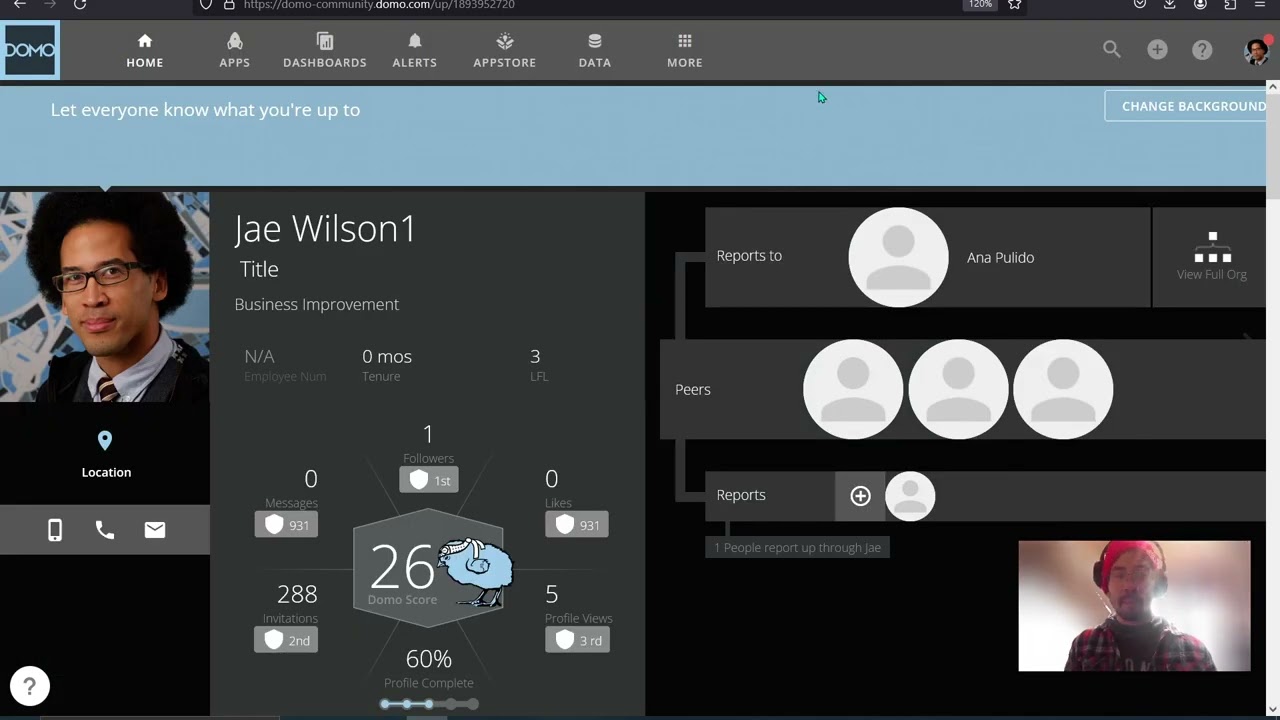This screenshot has height=720, width=1280.
Task: Go to Home in the navigation bar
Action: (x=145, y=50)
